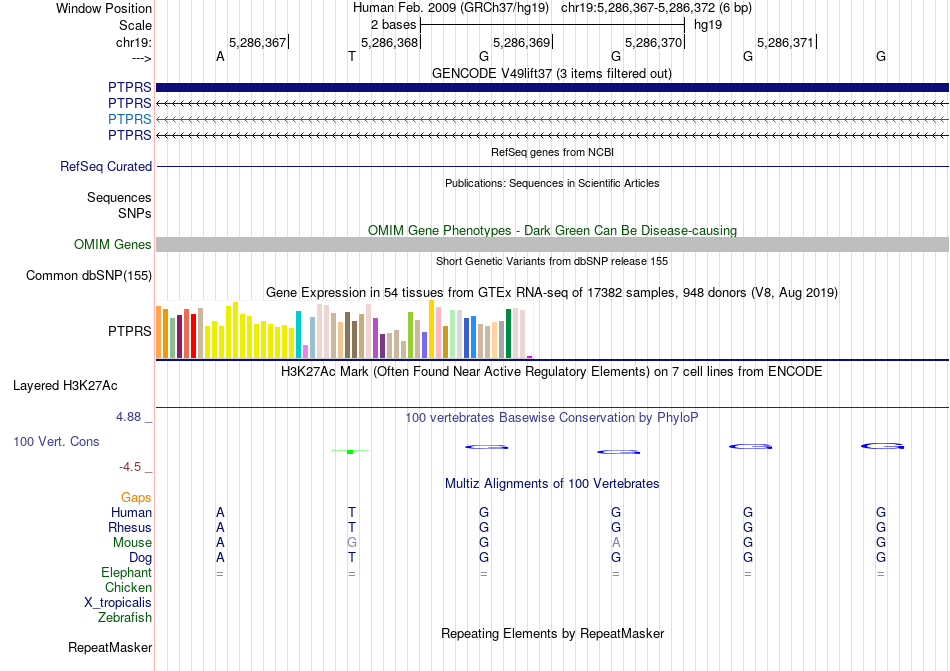Click the 2 bases scale bar

pyautogui.click(x=552, y=25)
